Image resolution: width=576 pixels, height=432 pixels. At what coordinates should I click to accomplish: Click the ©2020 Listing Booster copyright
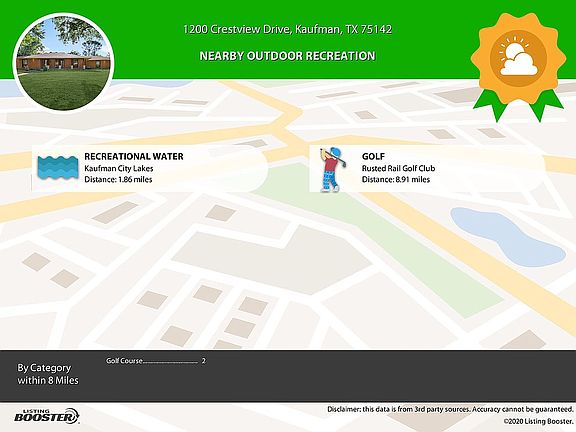click(x=538, y=421)
